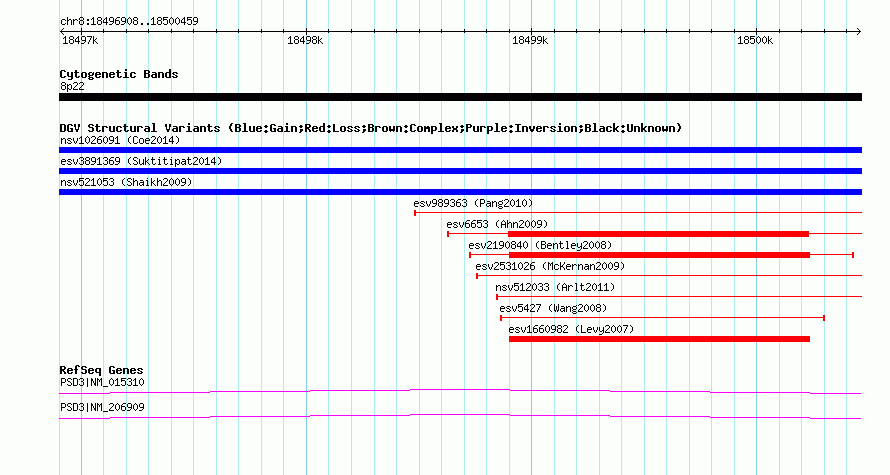Click the esv989363 (Pang2010) label
The width and height of the screenshot is (890, 475).
pyautogui.click(x=473, y=203)
